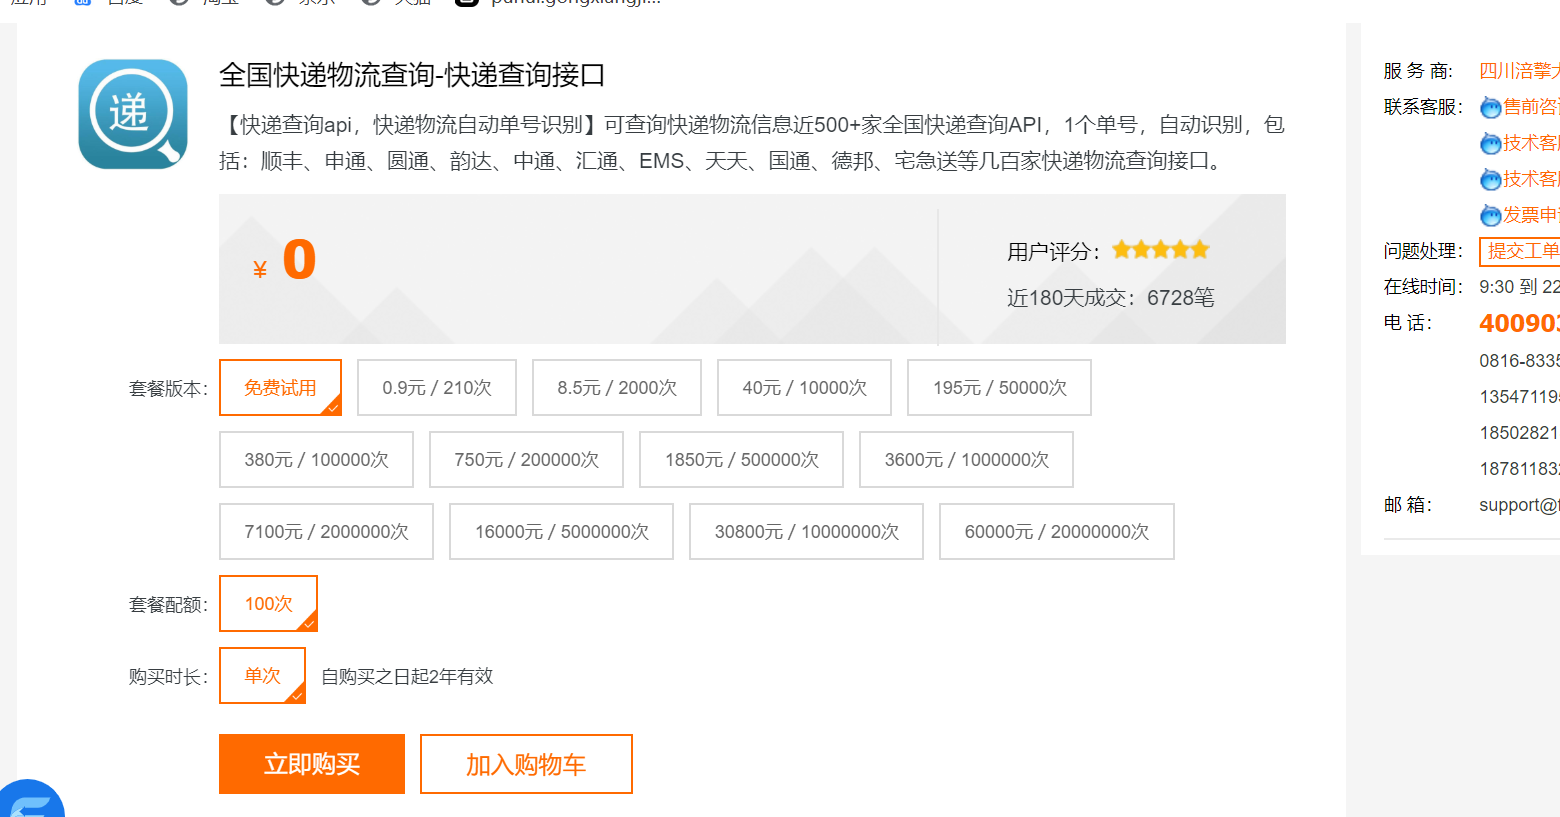Select the 单次 purchase duration
The width and height of the screenshot is (1560, 817).
pyautogui.click(x=262, y=675)
